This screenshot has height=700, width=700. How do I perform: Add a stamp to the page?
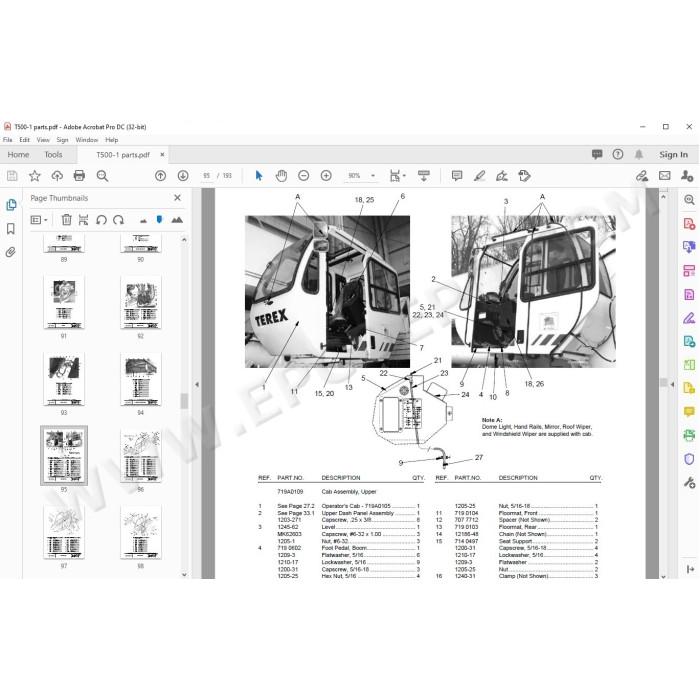point(524,176)
